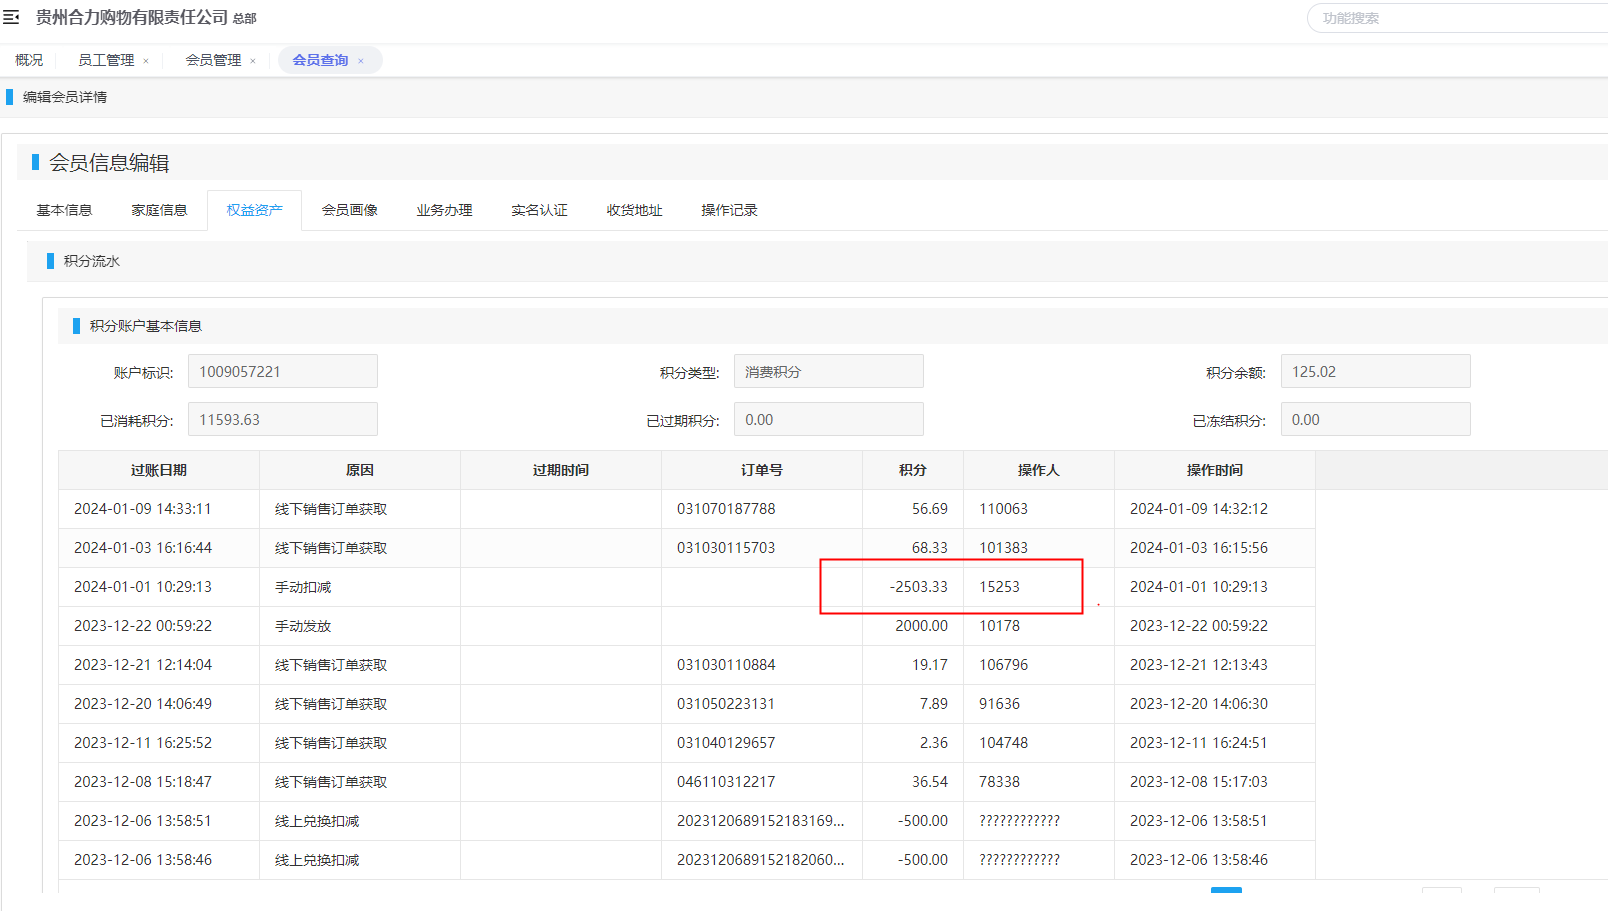This screenshot has width=1608, height=911.
Task: Switch to the 概况 tab
Action: point(29,60)
